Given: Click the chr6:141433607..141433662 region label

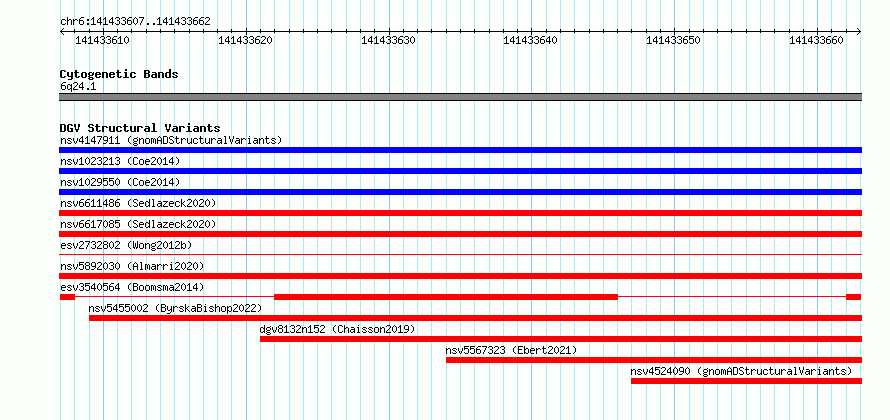Looking at the screenshot, I should (x=135, y=22).
